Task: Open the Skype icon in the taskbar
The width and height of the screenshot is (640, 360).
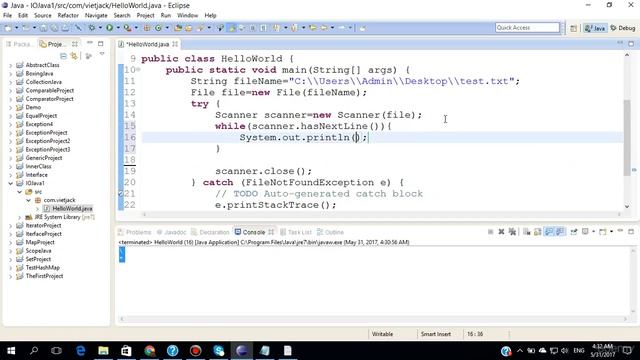Action: coord(219,351)
